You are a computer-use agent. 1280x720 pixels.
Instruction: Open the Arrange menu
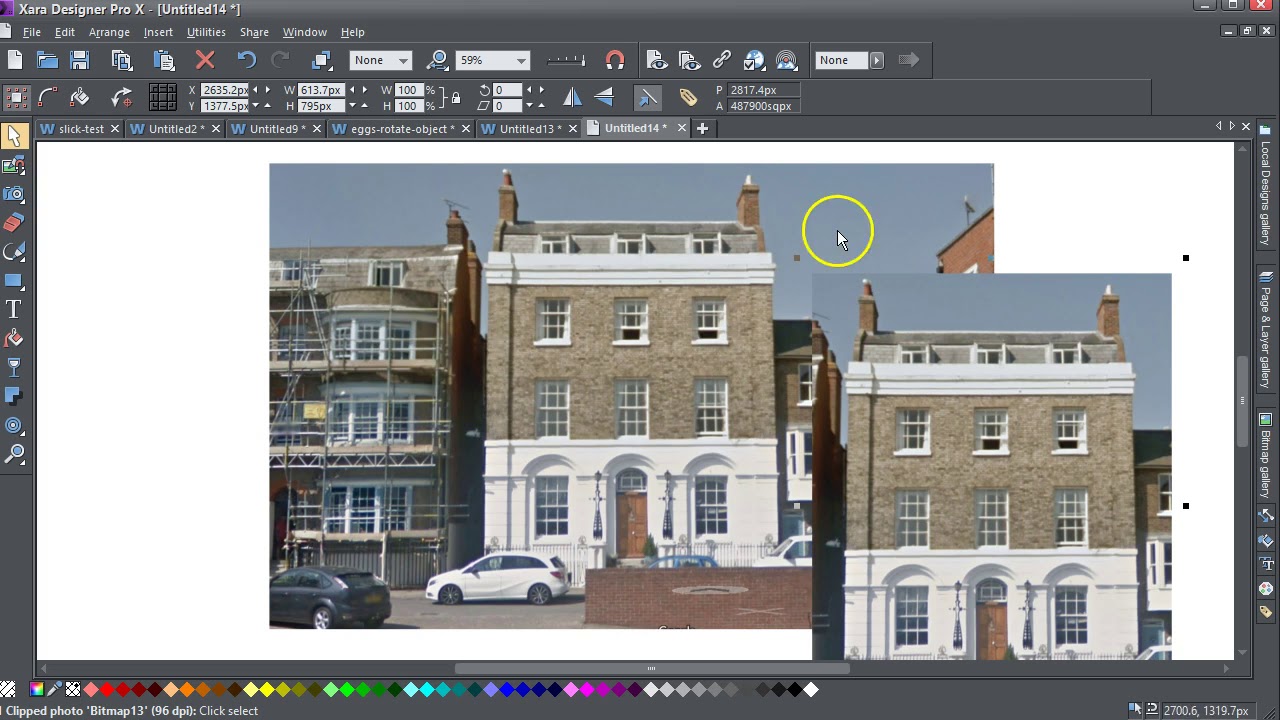(x=109, y=32)
